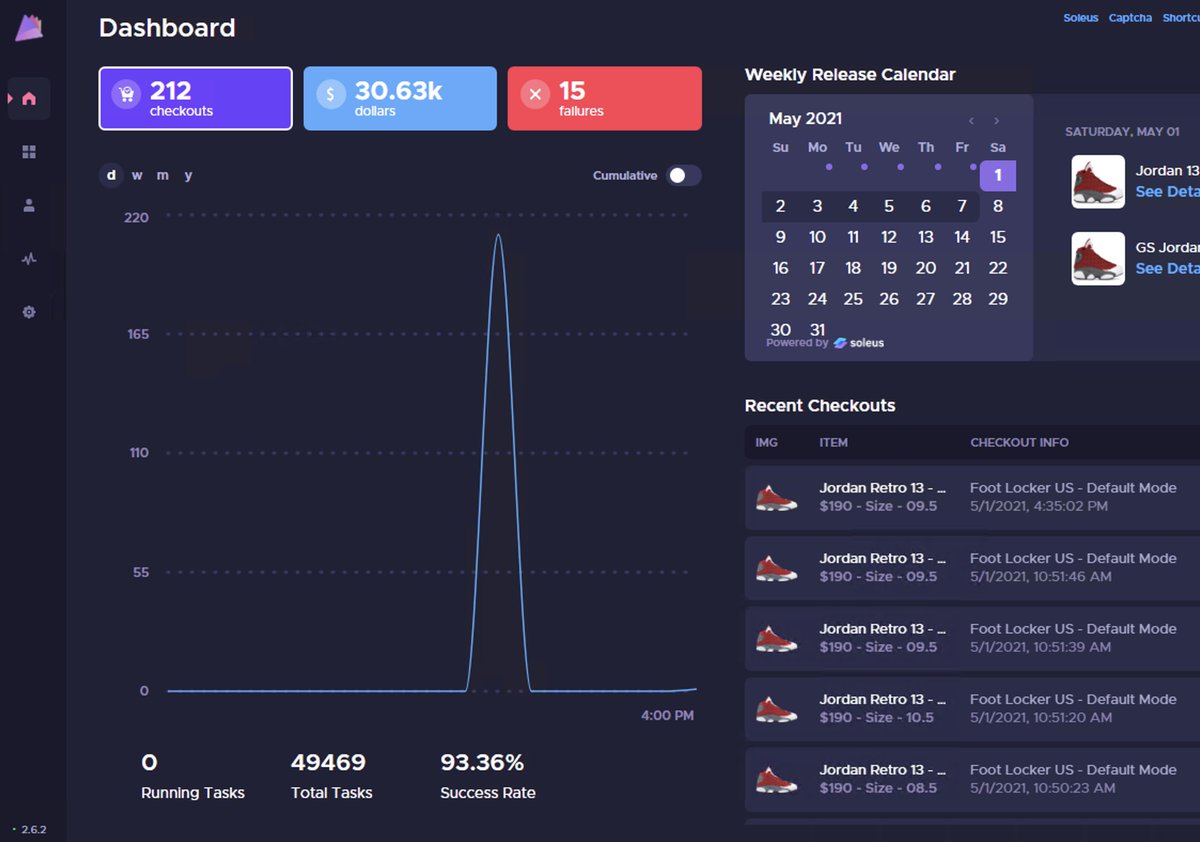This screenshot has width=1200, height=842.
Task: Select the 212 checkouts card
Action: (196, 98)
